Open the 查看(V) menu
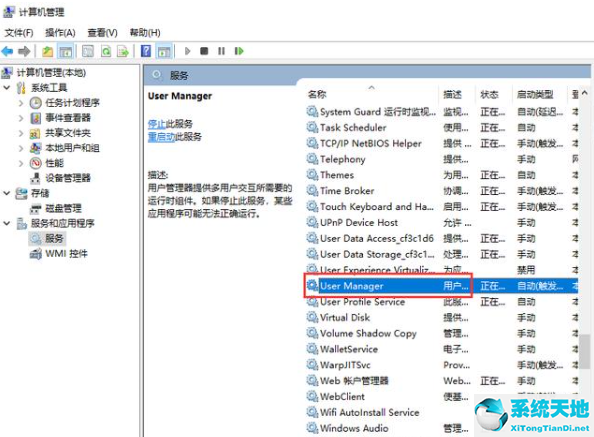Image resolution: width=594 pixels, height=437 pixels. pos(102,33)
